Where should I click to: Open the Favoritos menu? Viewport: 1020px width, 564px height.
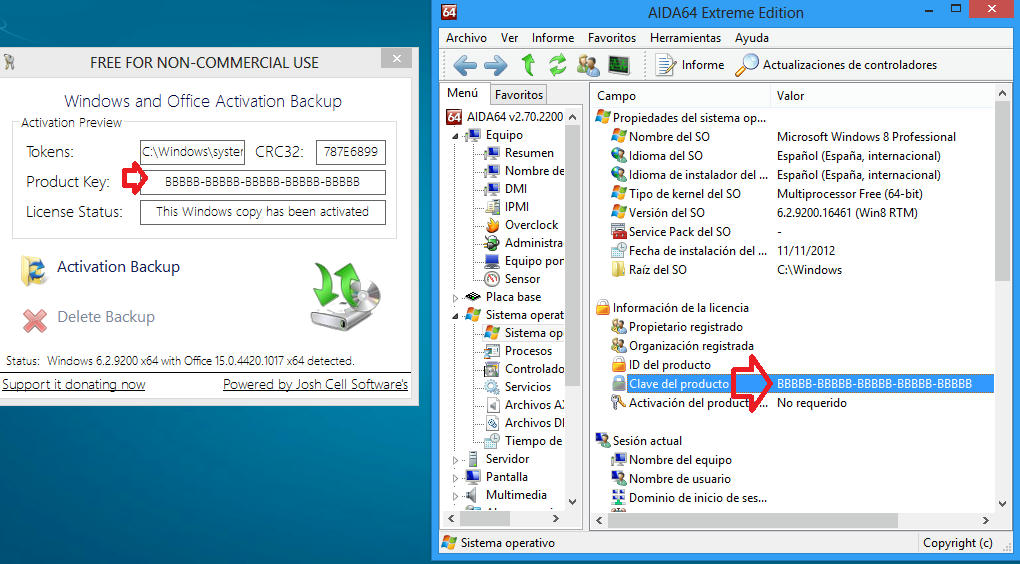pos(612,38)
